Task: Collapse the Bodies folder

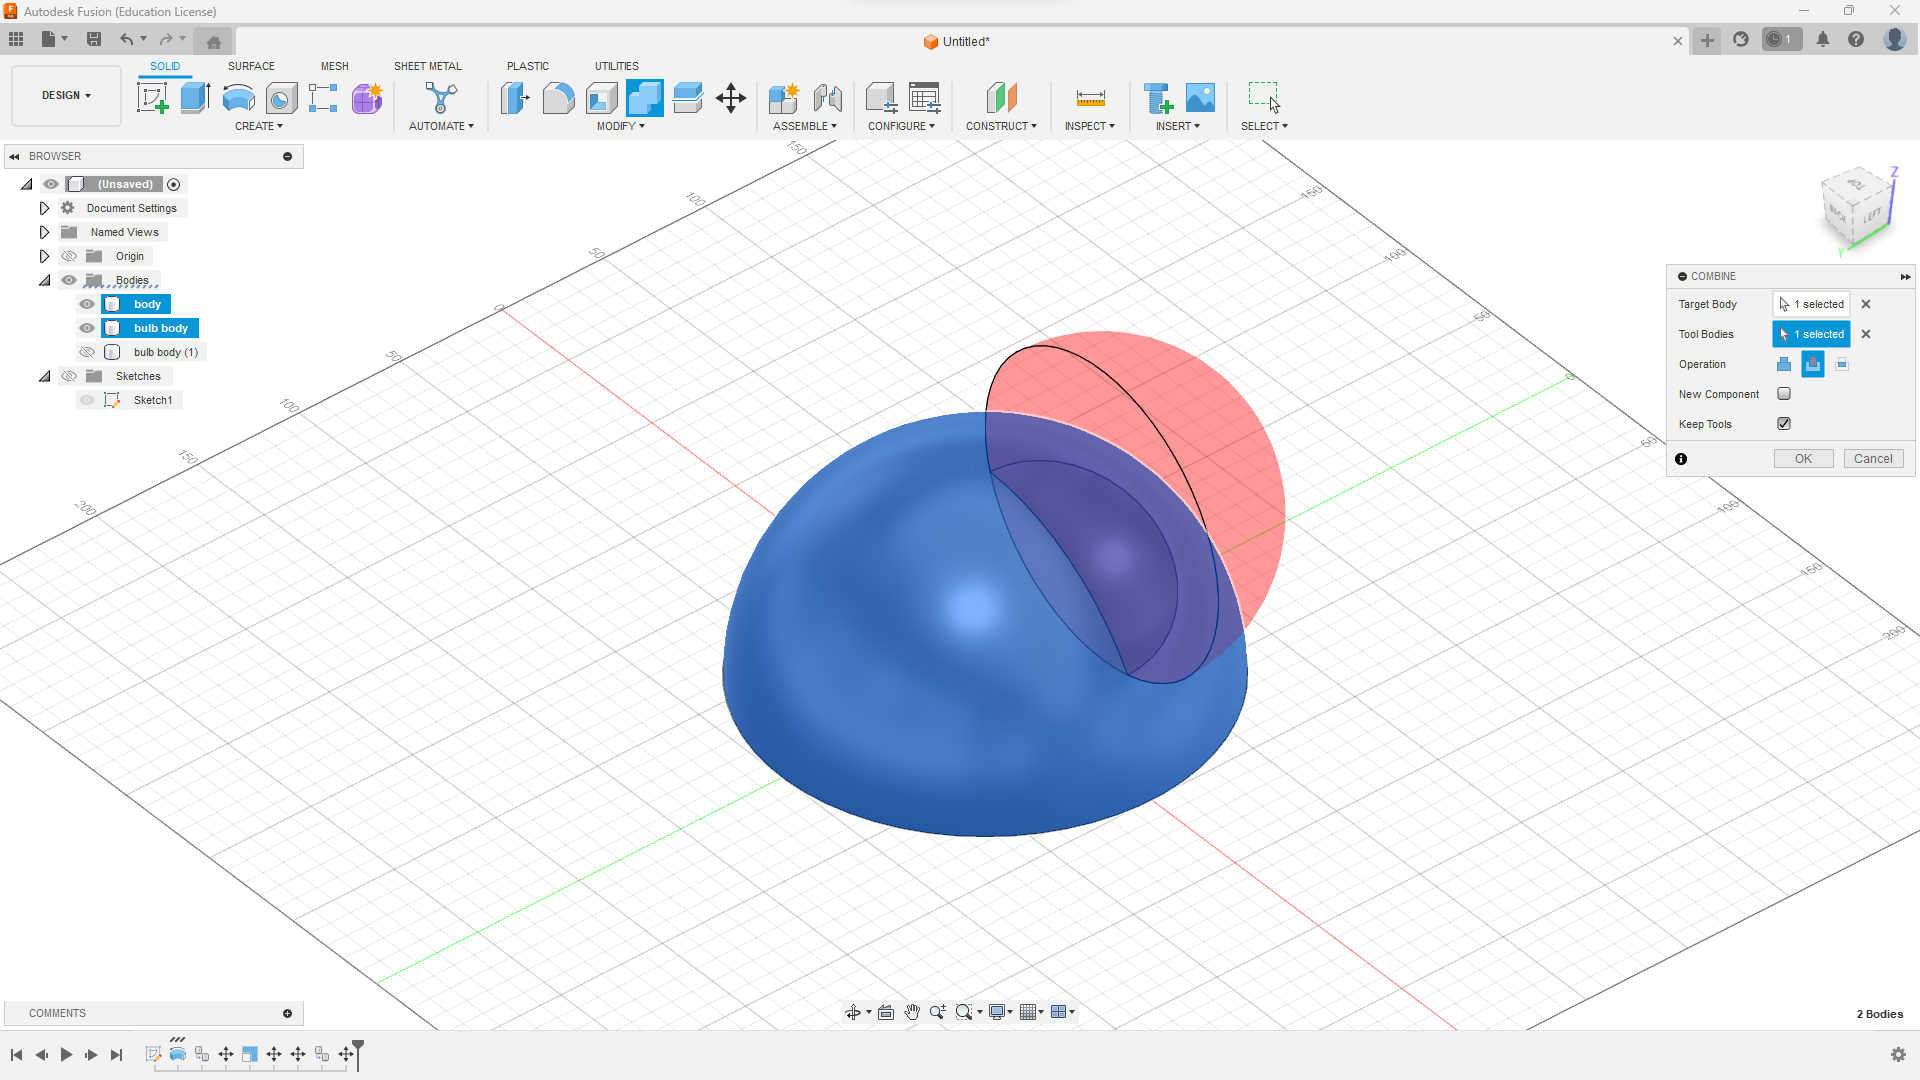Action: [44, 280]
